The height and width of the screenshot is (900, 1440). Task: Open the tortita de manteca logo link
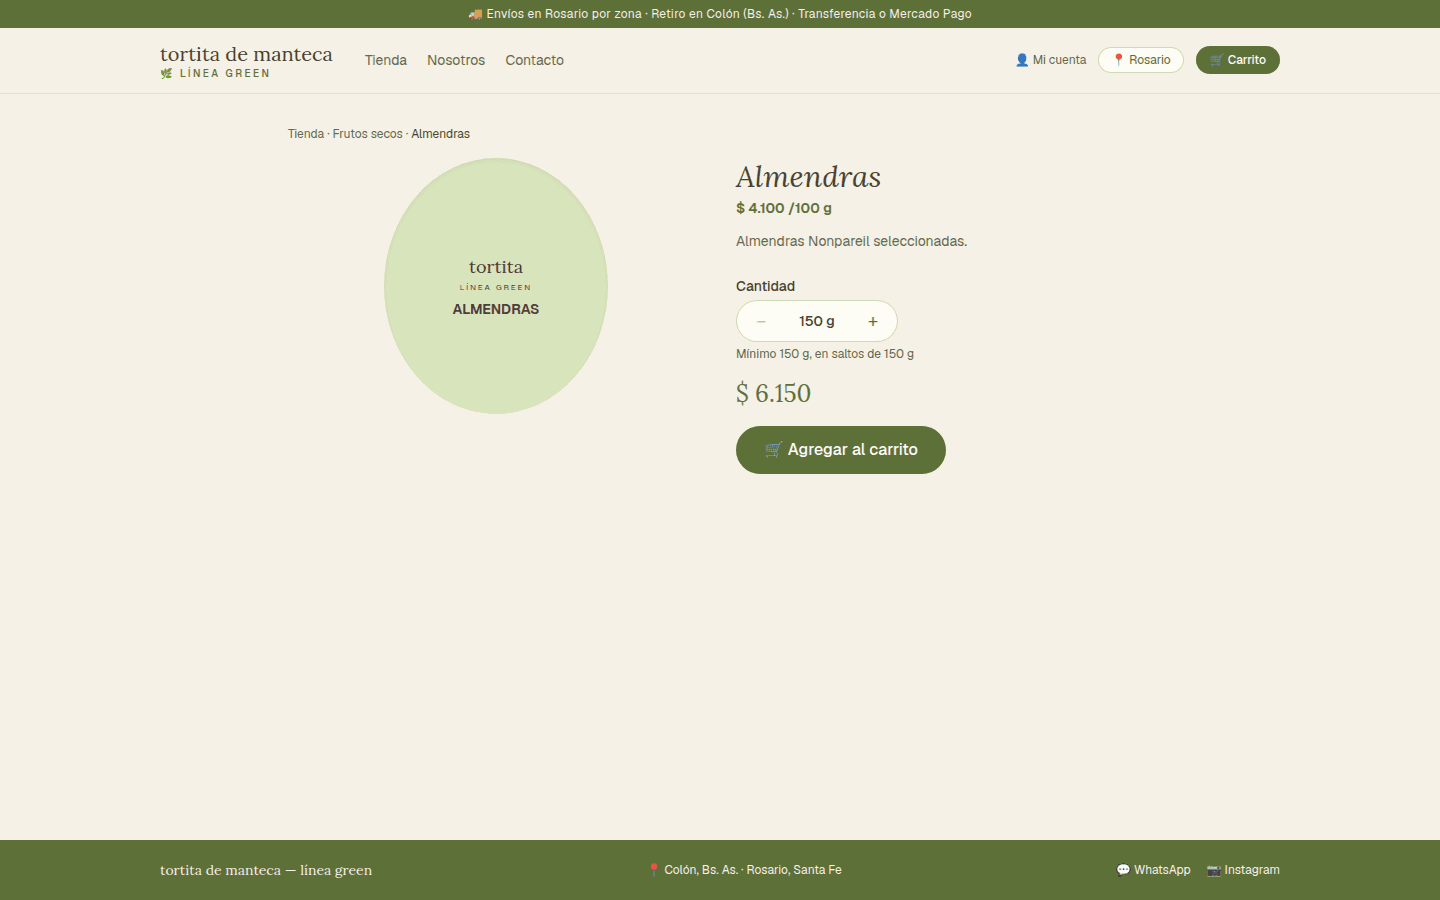click(x=246, y=60)
